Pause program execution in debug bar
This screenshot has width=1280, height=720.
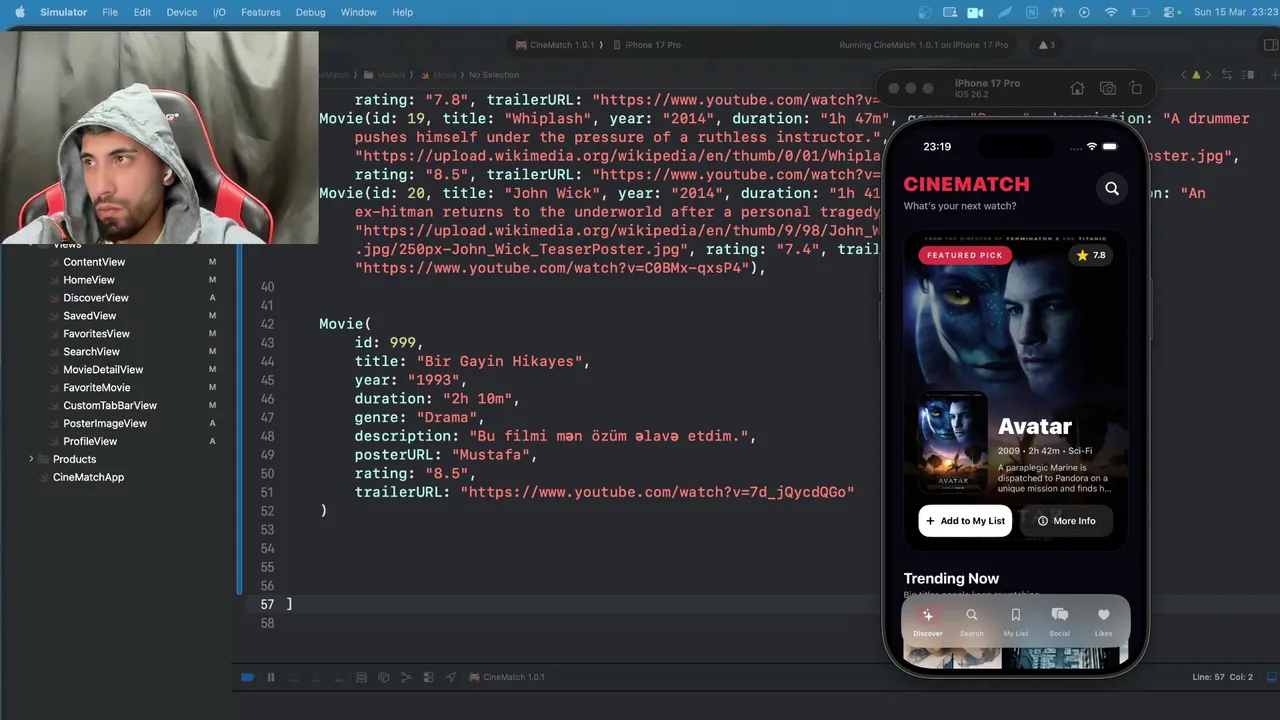click(270, 677)
